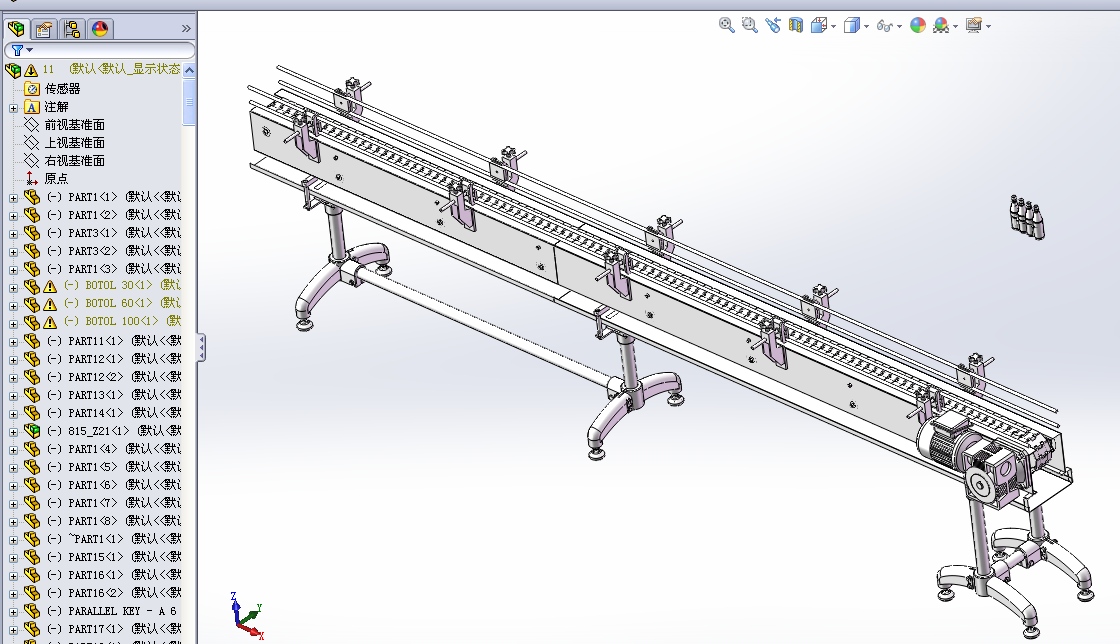Click the View Settings monitor icon
Screen dimensions: 1120x644
click(x=974, y=26)
